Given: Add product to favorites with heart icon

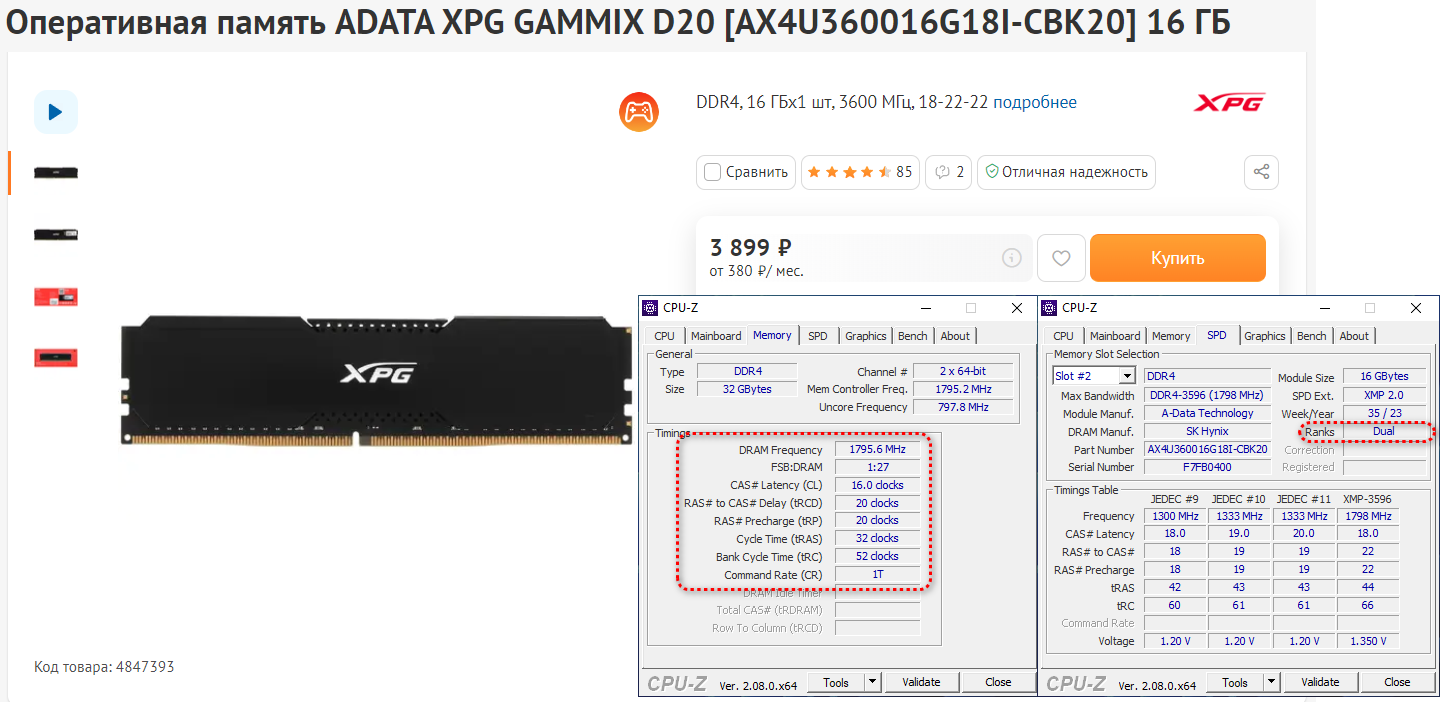Looking at the screenshot, I should (x=1061, y=258).
